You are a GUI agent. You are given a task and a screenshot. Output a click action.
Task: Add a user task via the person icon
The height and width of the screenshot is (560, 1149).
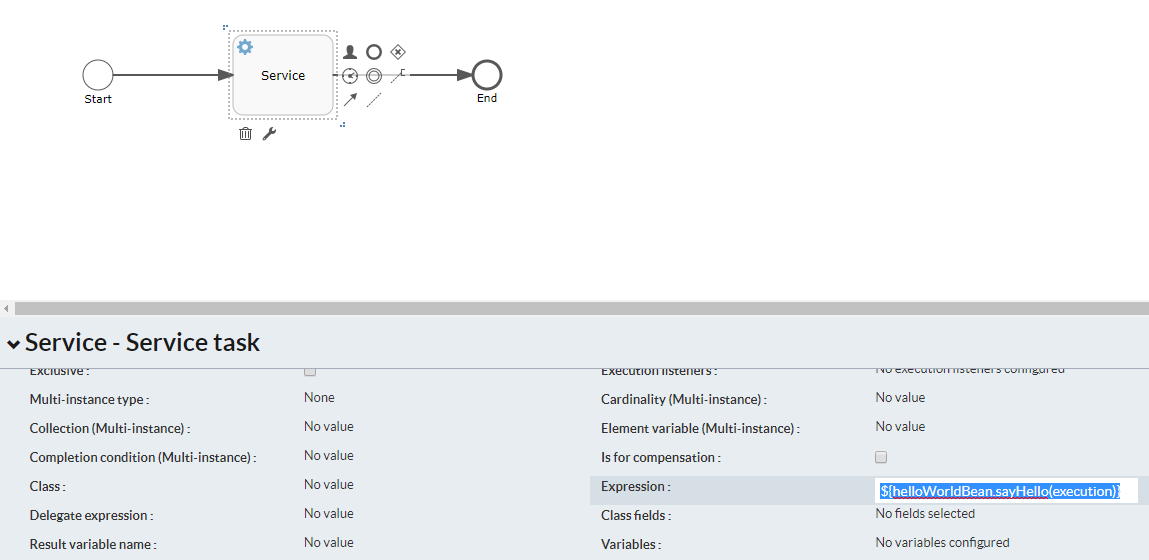coord(350,52)
